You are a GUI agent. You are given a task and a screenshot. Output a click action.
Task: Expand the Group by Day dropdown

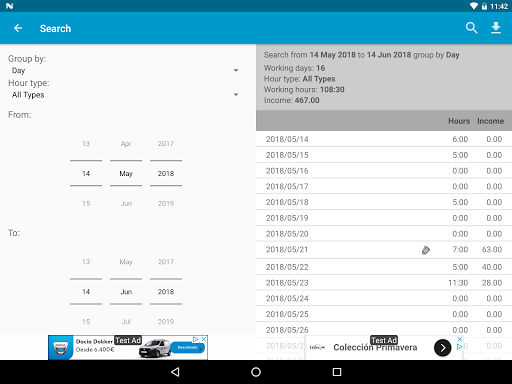pos(123,70)
